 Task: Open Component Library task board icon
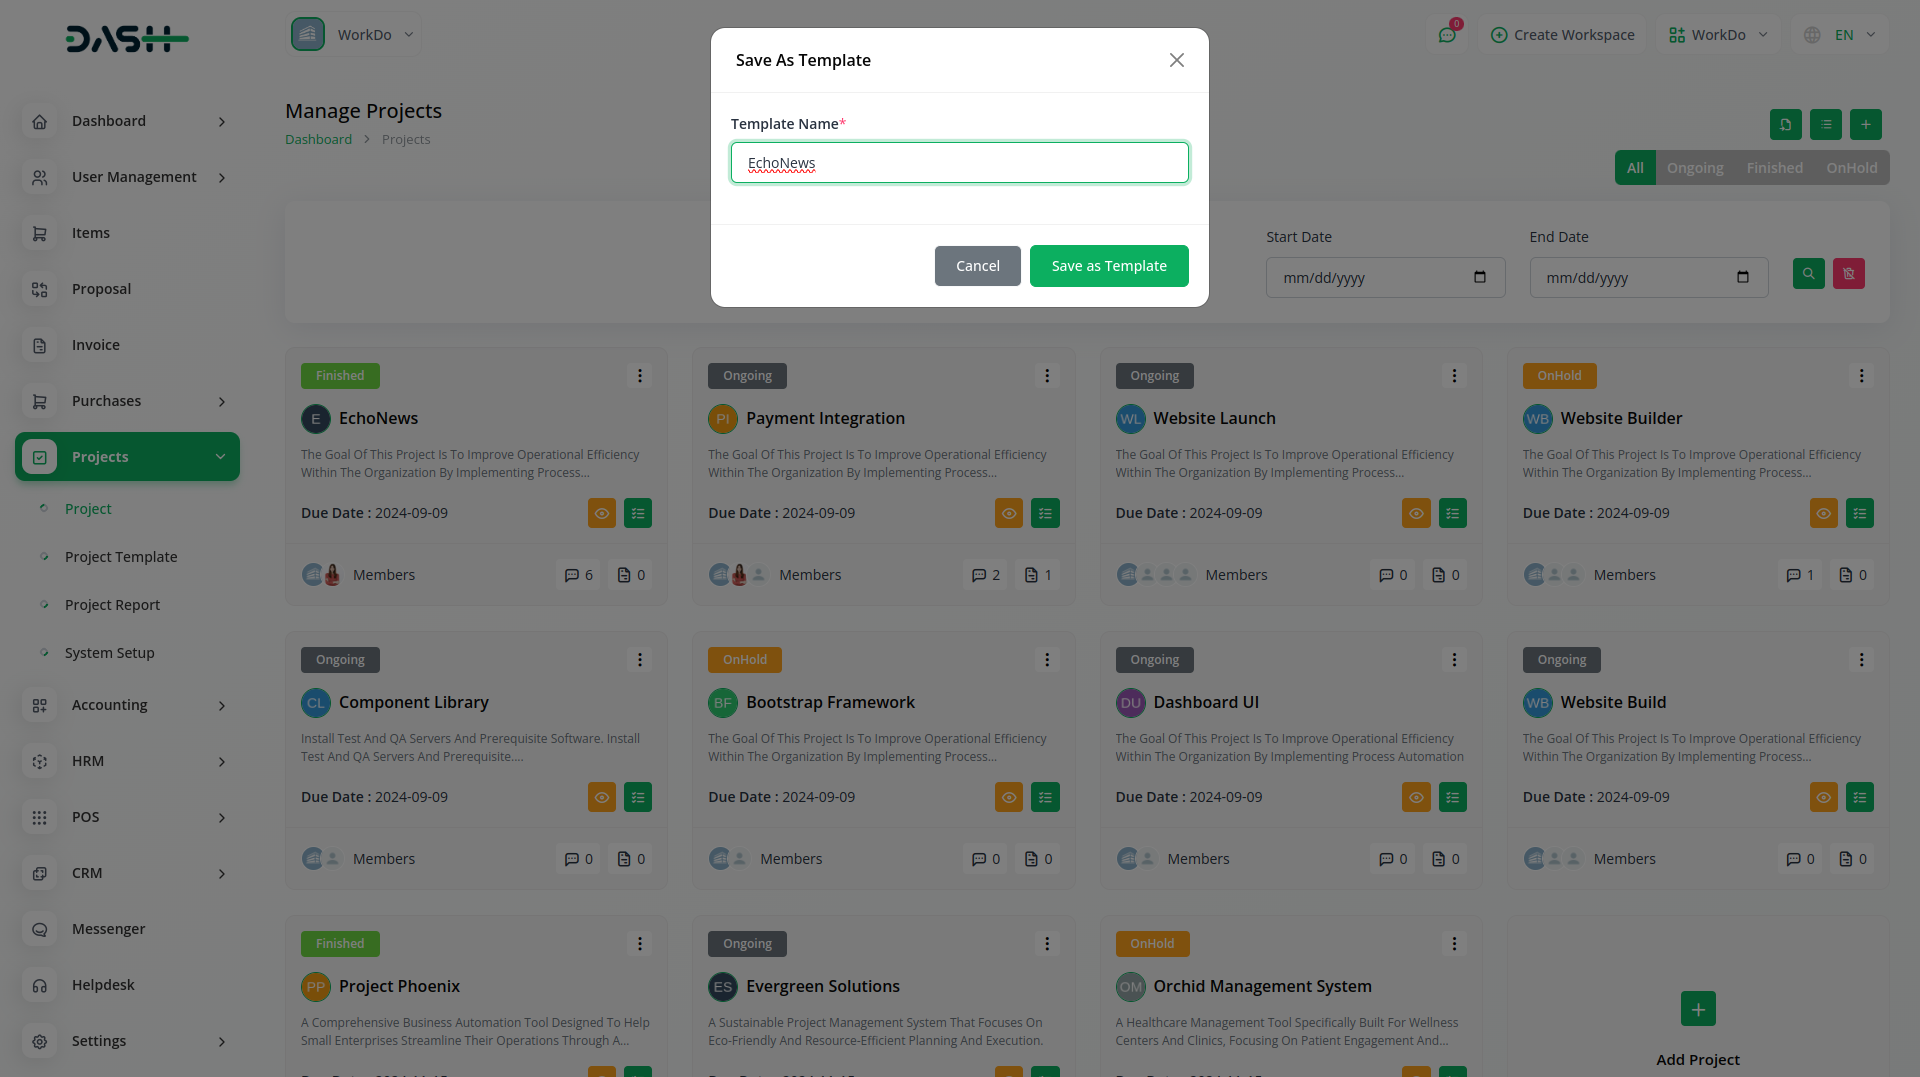click(638, 797)
